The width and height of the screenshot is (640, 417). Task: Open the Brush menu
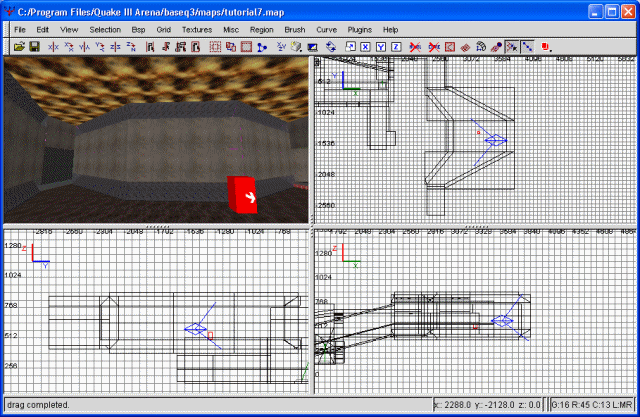(x=295, y=29)
